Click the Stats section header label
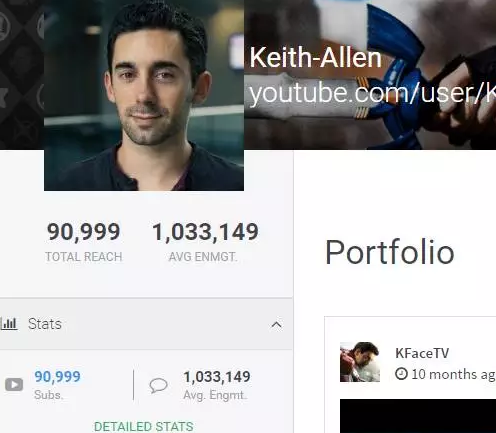This screenshot has height=433, width=496. point(45,324)
